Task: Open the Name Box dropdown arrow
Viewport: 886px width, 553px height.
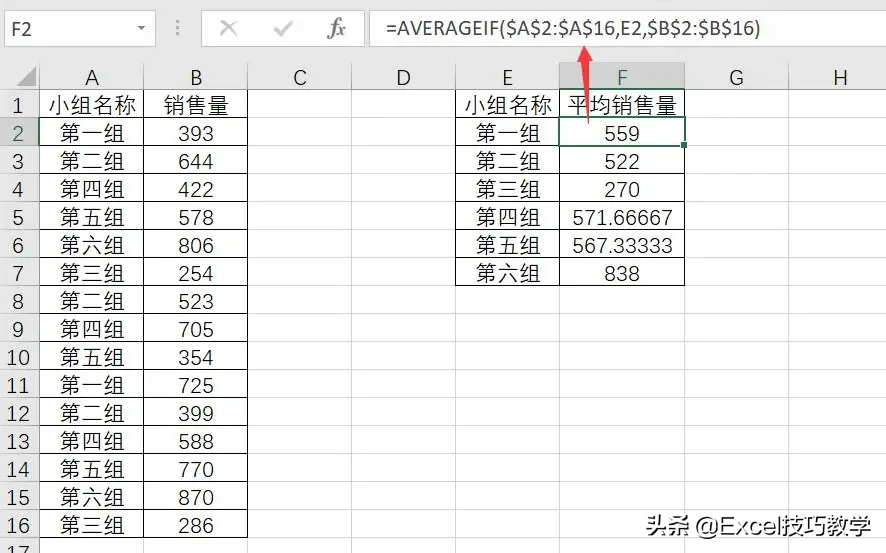Action: coord(141,28)
